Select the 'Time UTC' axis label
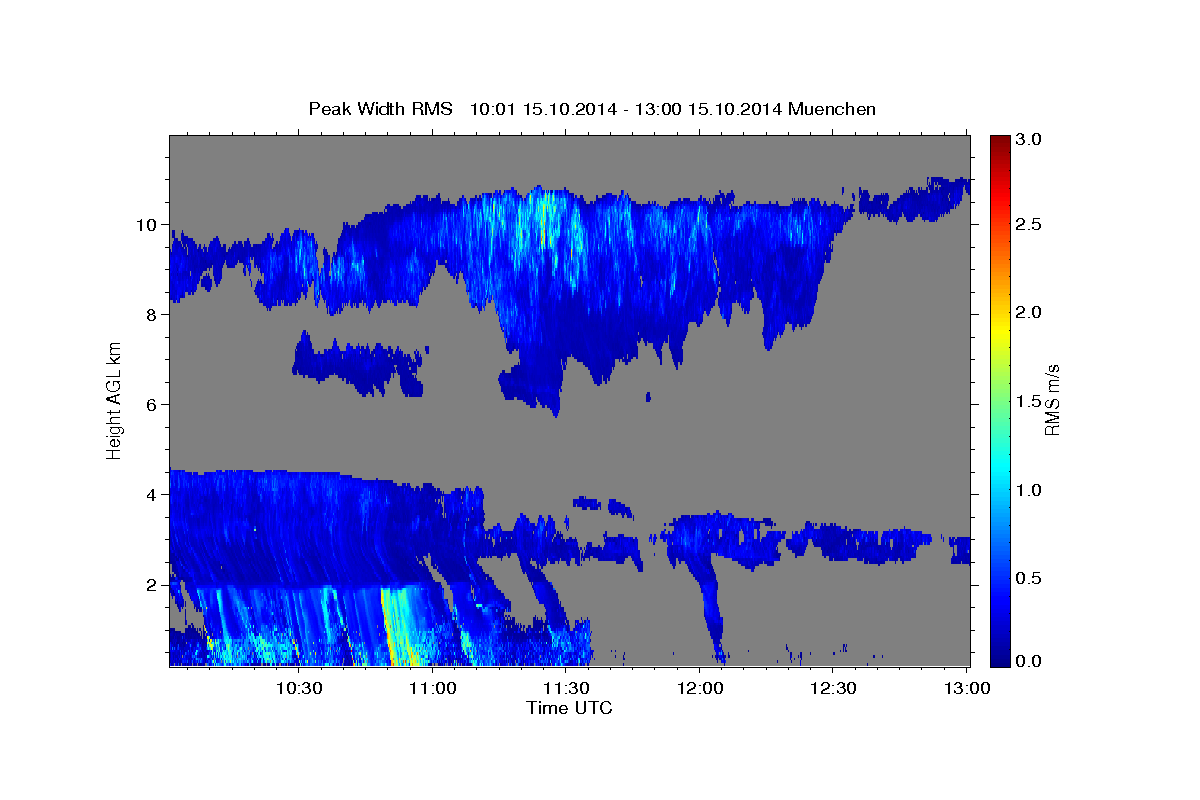The height and width of the screenshot is (800, 1200). coord(569,708)
